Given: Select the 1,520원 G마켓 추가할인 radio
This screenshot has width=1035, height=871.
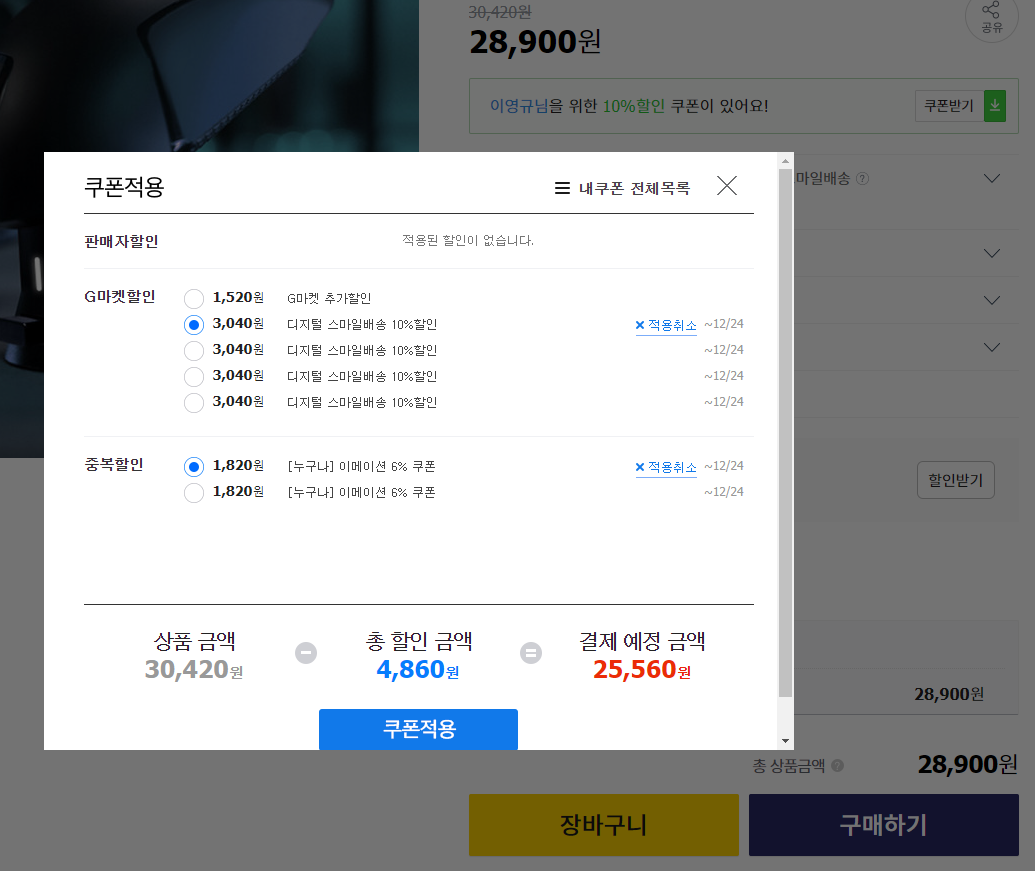Looking at the screenshot, I should pyautogui.click(x=194, y=299).
